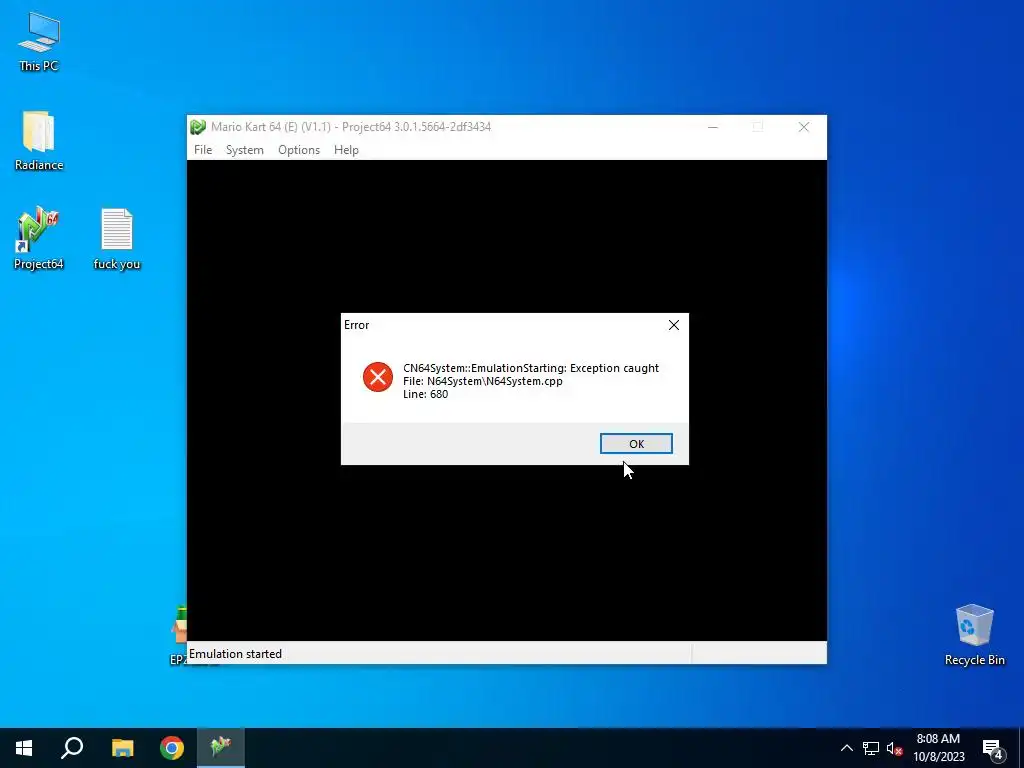This screenshot has height=768, width=1024.
Task: Click the Error dialog title text
Action: [x=357, y=325]
